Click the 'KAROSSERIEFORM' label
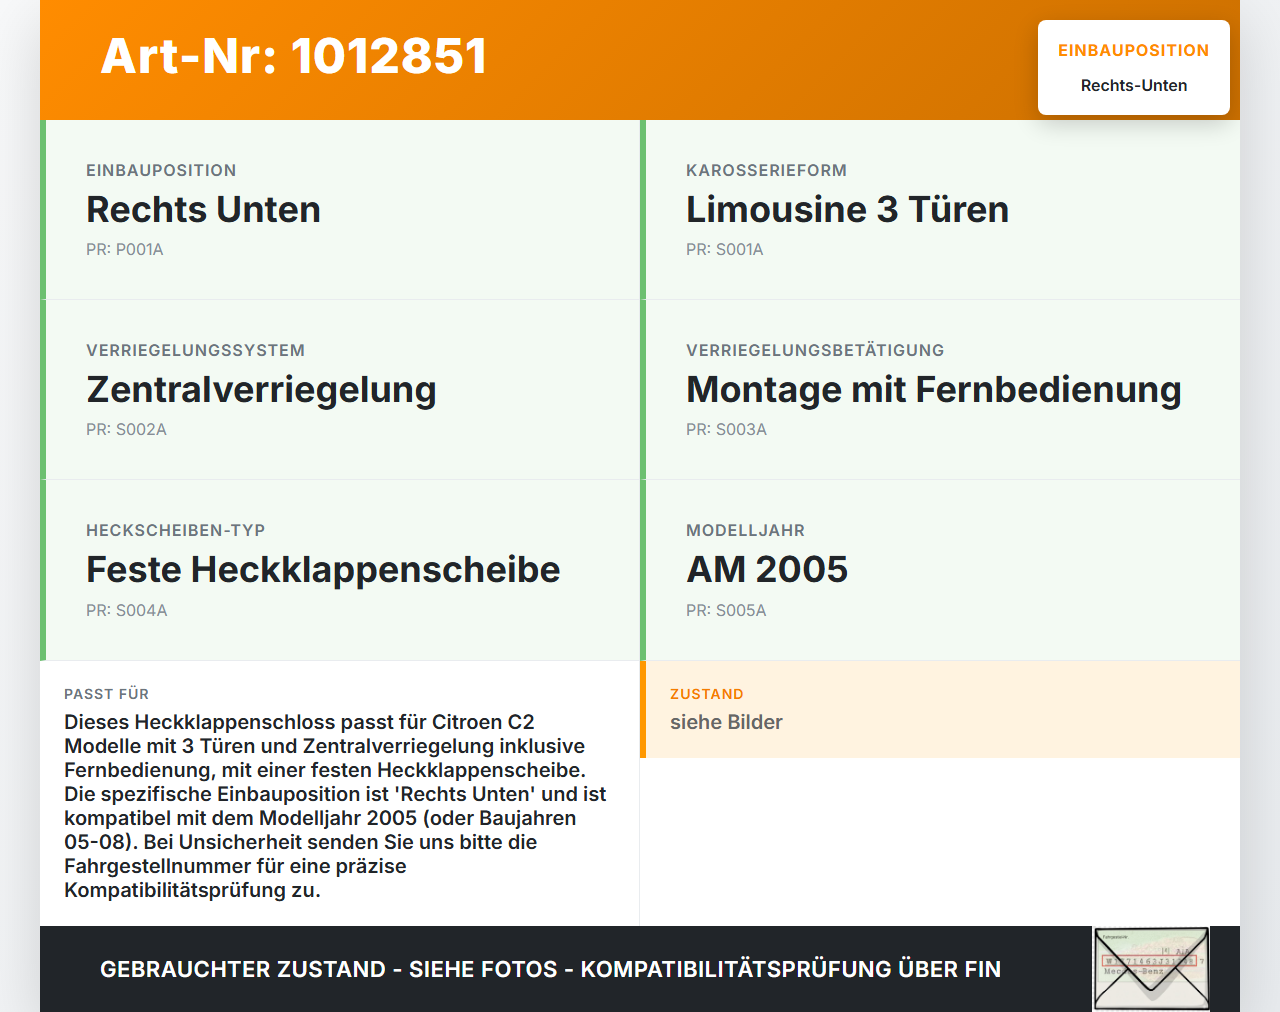This screenshot has width=1280, height=1012. coord(766,171)
